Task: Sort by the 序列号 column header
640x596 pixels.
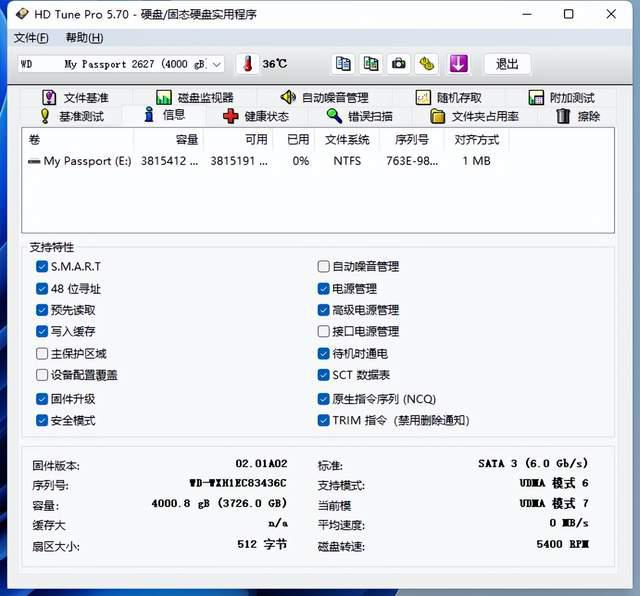Action: point(411,140)
